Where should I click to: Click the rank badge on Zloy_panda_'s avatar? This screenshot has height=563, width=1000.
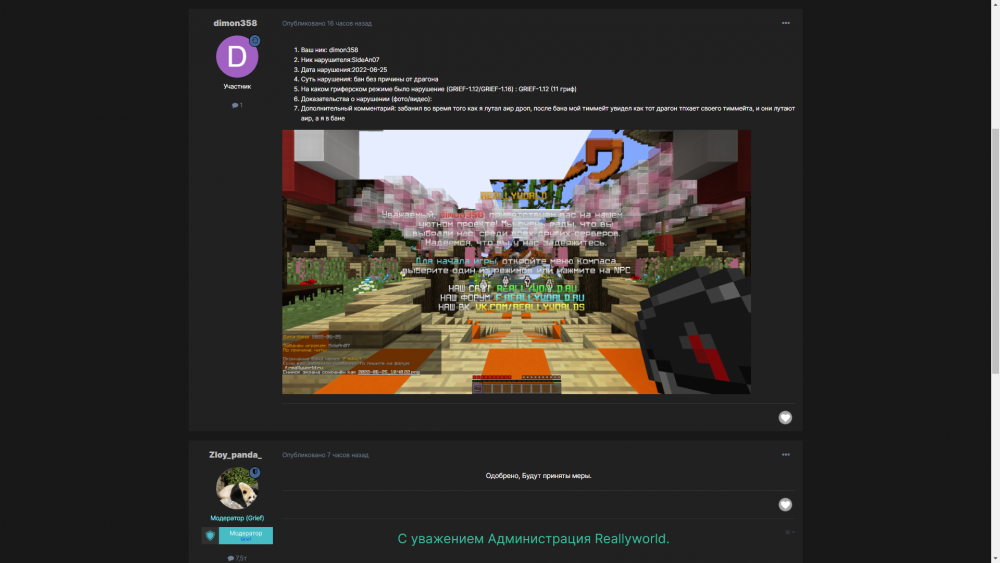pos(254,472)
